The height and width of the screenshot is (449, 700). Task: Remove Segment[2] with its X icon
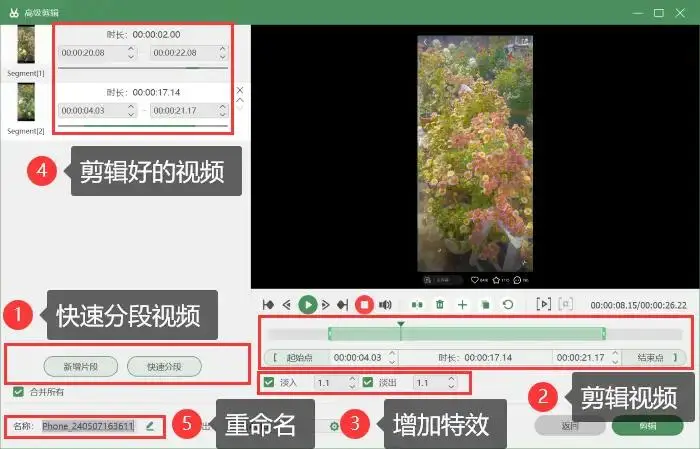(240, 90)
